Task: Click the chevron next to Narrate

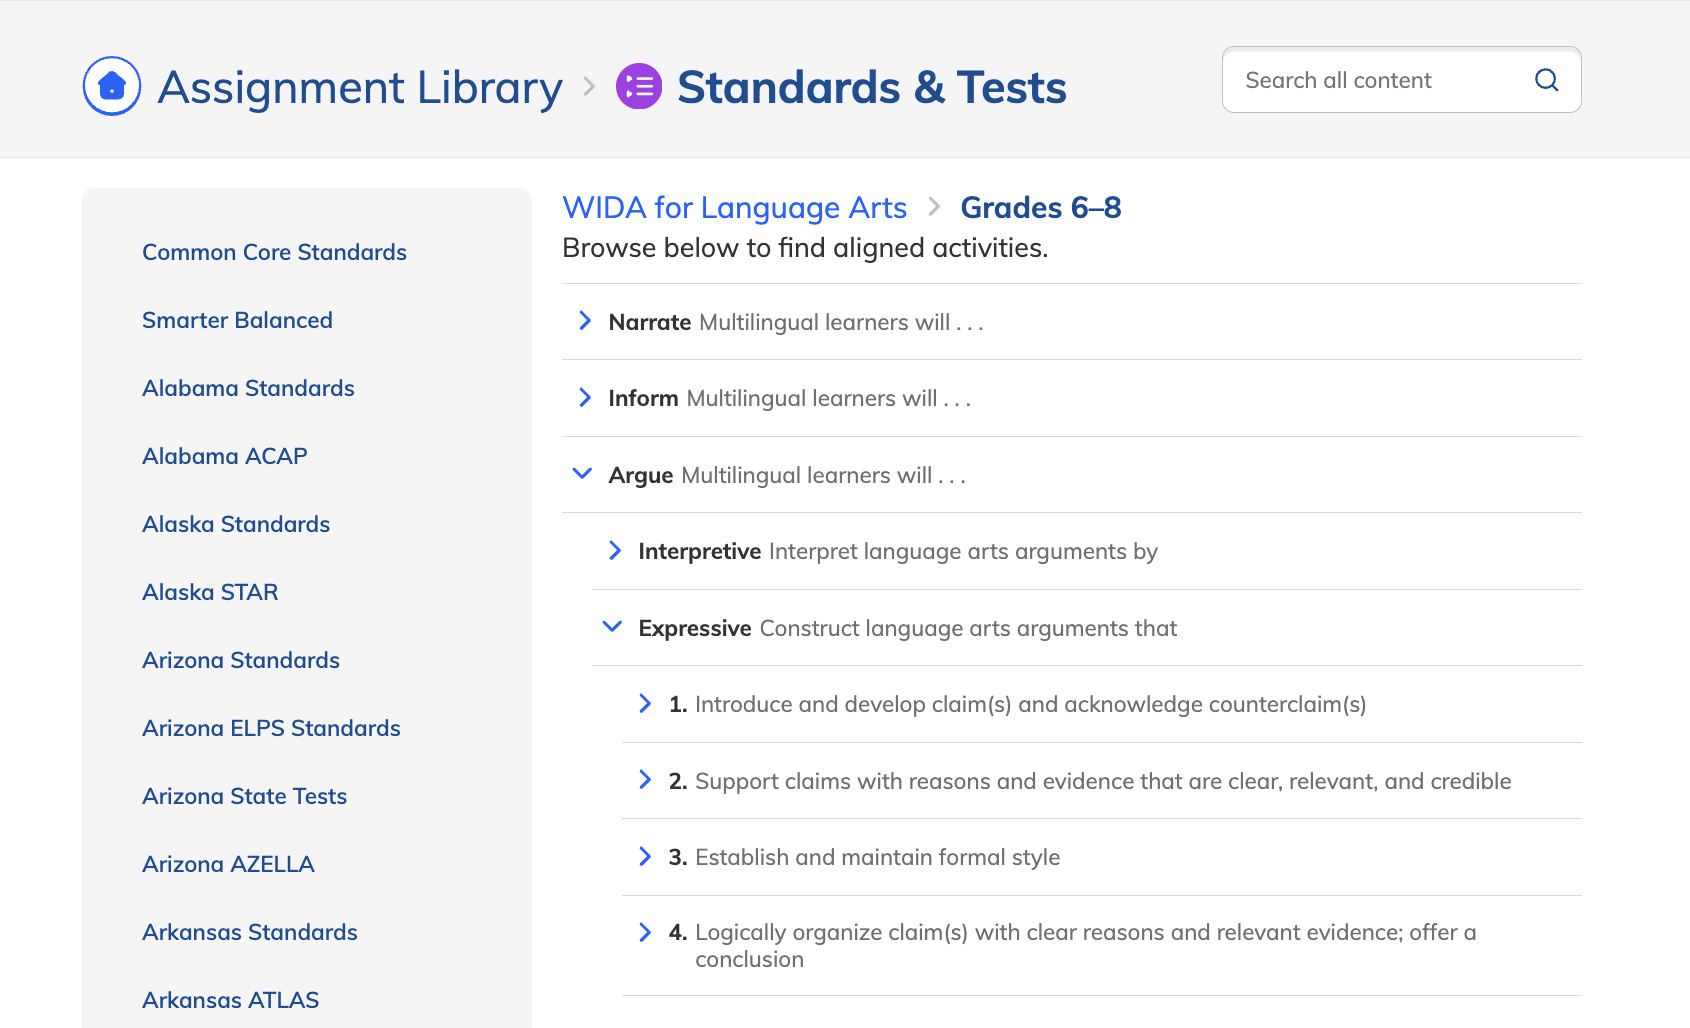Action: click(584, 321)
